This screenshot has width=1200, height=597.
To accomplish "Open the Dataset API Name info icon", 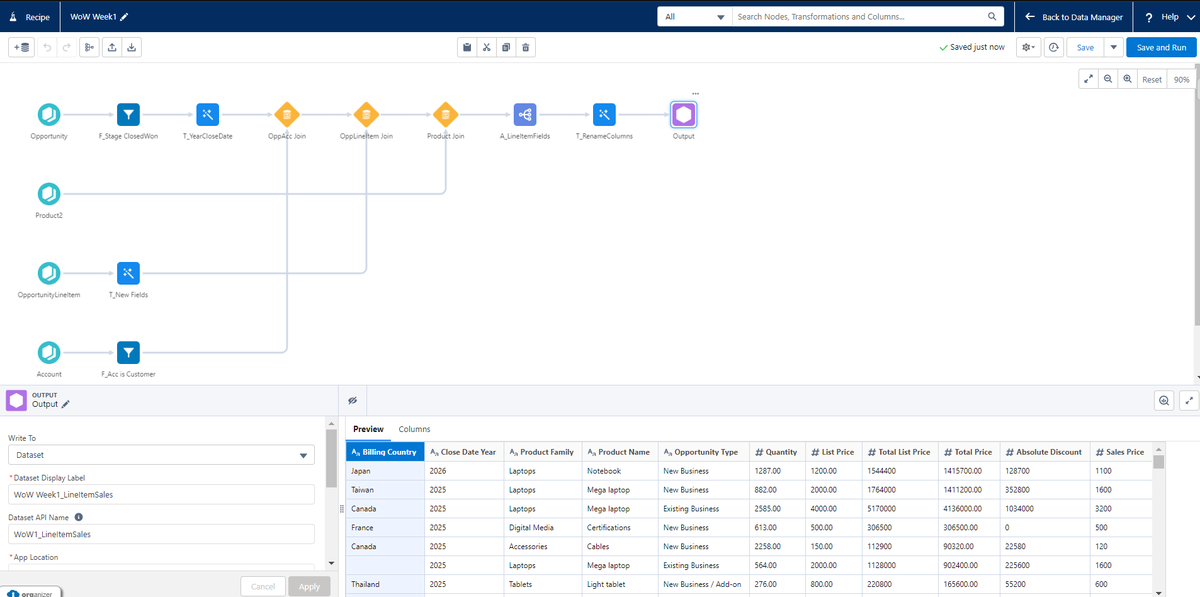I will point(78,517).
